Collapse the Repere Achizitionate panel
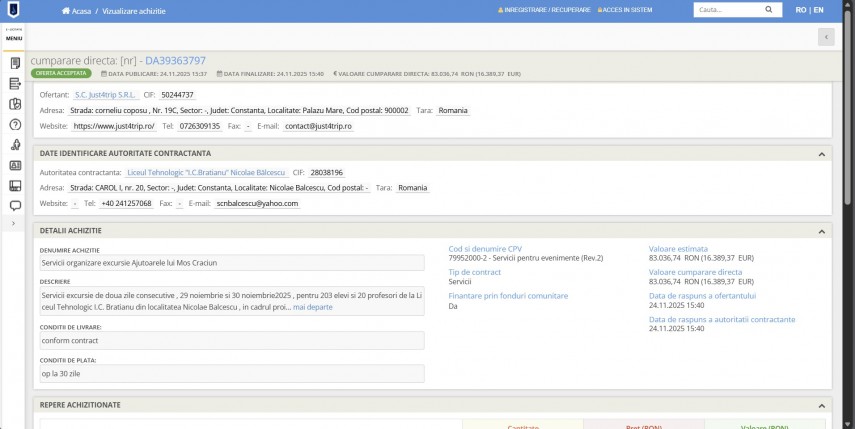 (x=821, y=405)
